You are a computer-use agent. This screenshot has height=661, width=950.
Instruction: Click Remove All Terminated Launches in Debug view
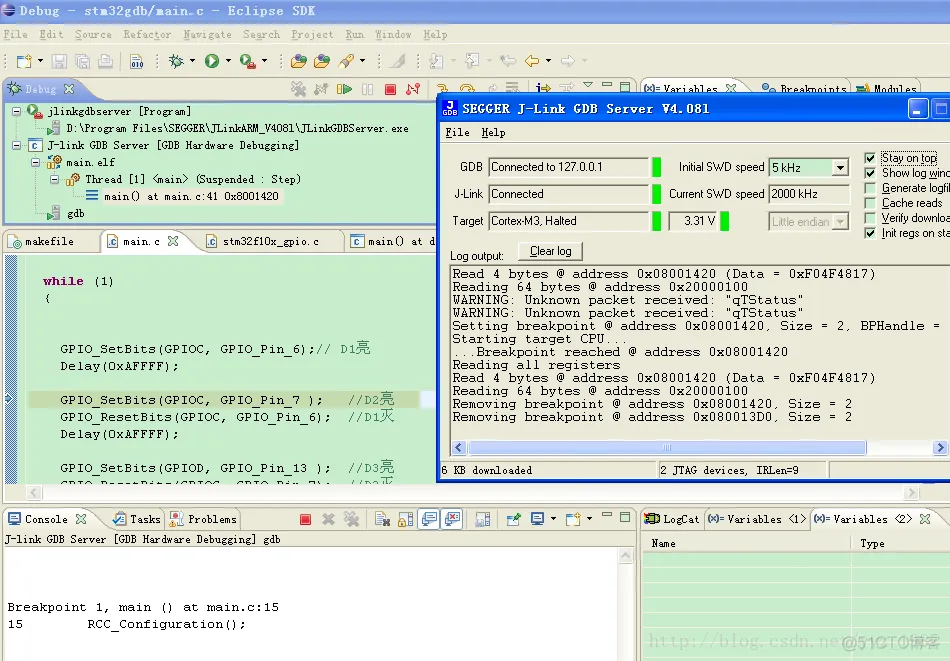click(x=298, y=89)
